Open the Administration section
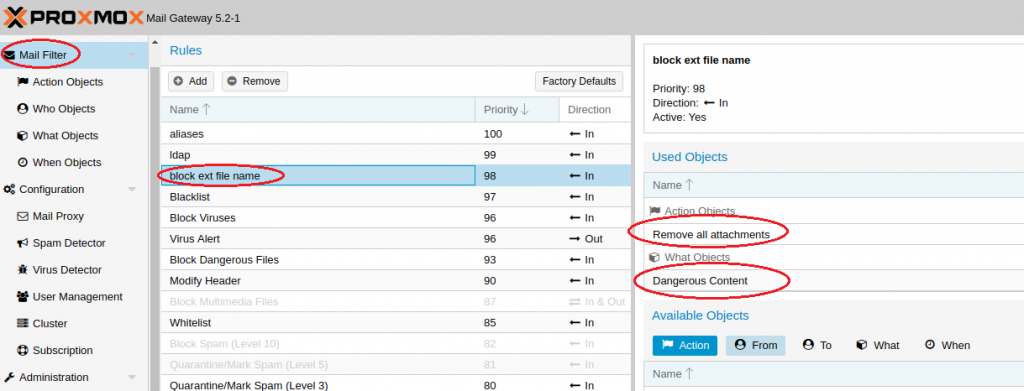This screenshot has width=1024, height=391. pos(54,377)
